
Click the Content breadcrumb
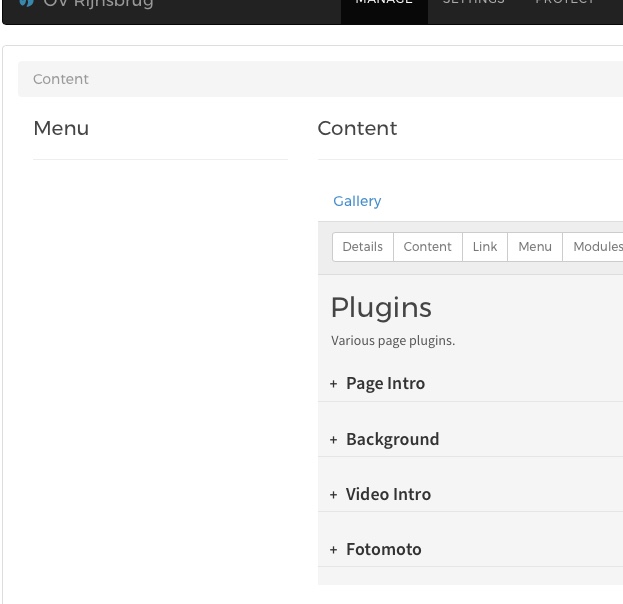pyautogui.click(x=61, y=79)
